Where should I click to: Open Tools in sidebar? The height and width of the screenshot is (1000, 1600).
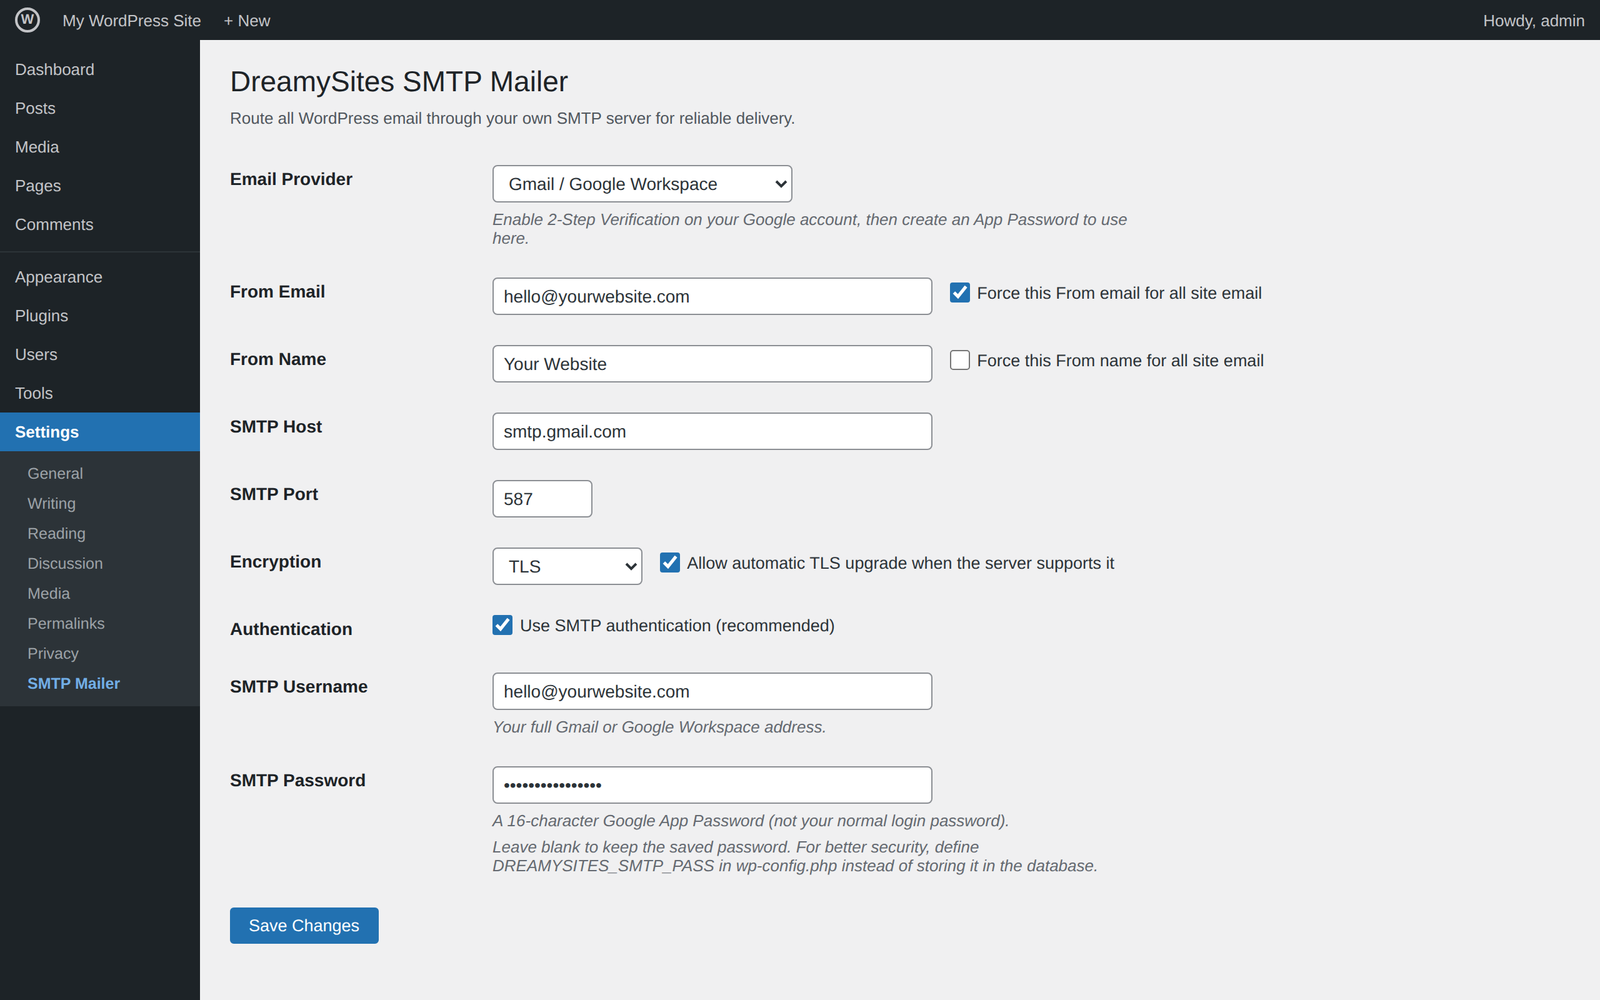(100, 394)
